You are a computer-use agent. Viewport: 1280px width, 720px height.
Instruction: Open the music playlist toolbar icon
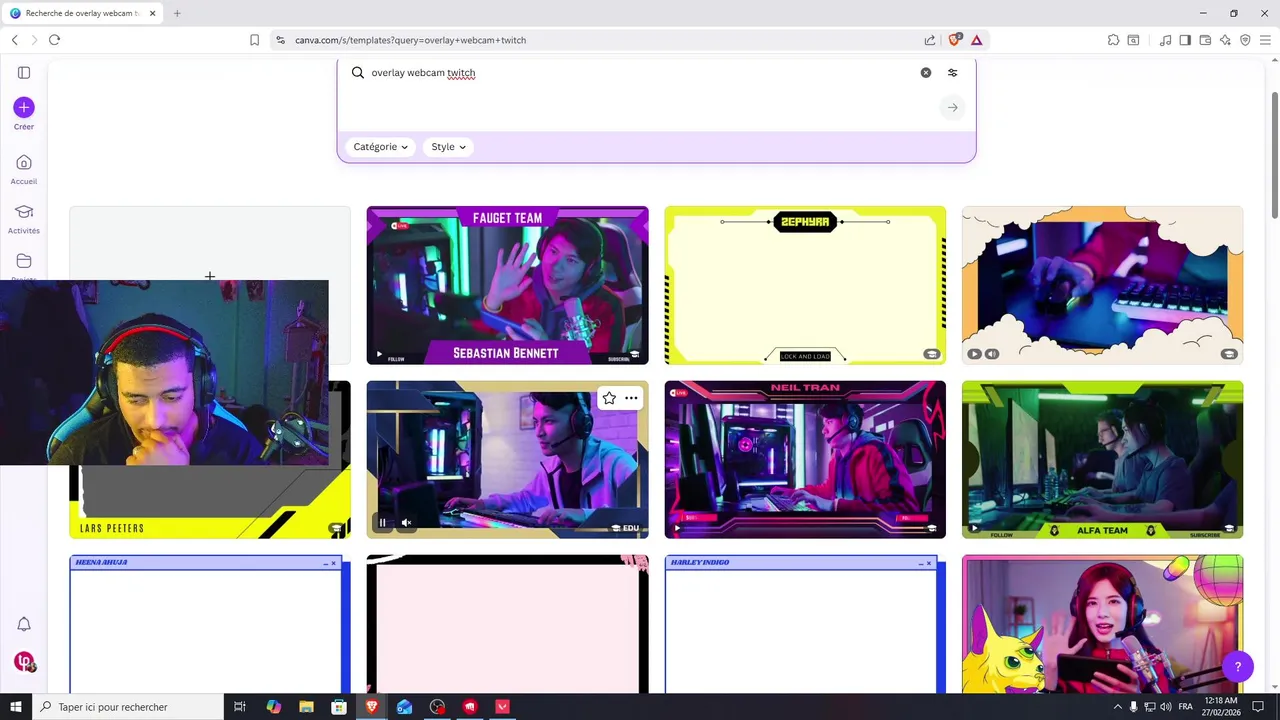coord(1165,40)
